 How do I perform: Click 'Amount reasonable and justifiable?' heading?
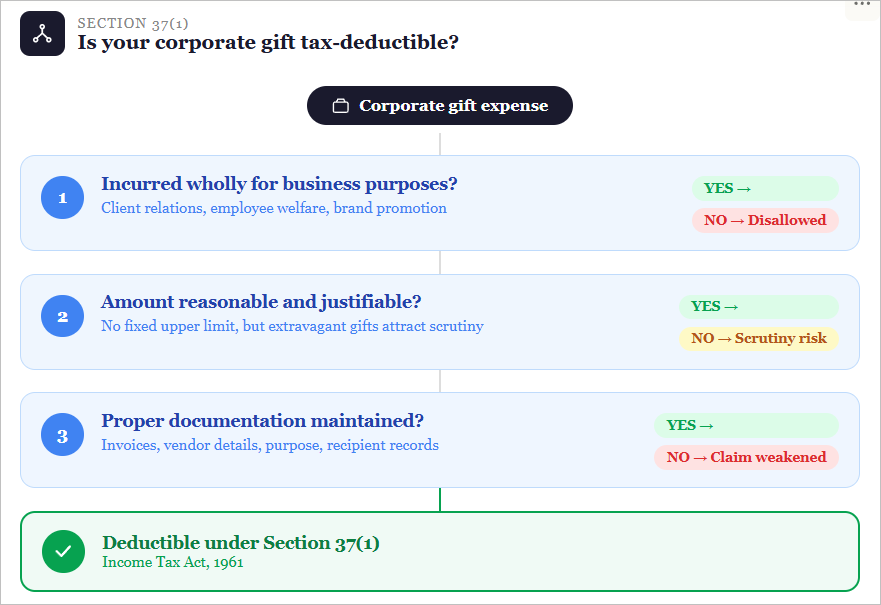coord(261,302)
